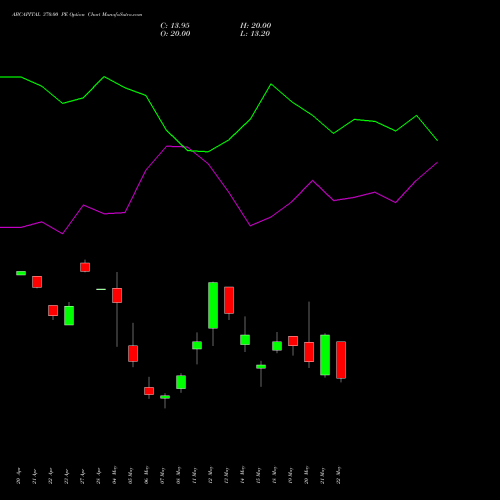500x500 pixels.
Task: Click the 08 May date label
Action: click(178, 475)
